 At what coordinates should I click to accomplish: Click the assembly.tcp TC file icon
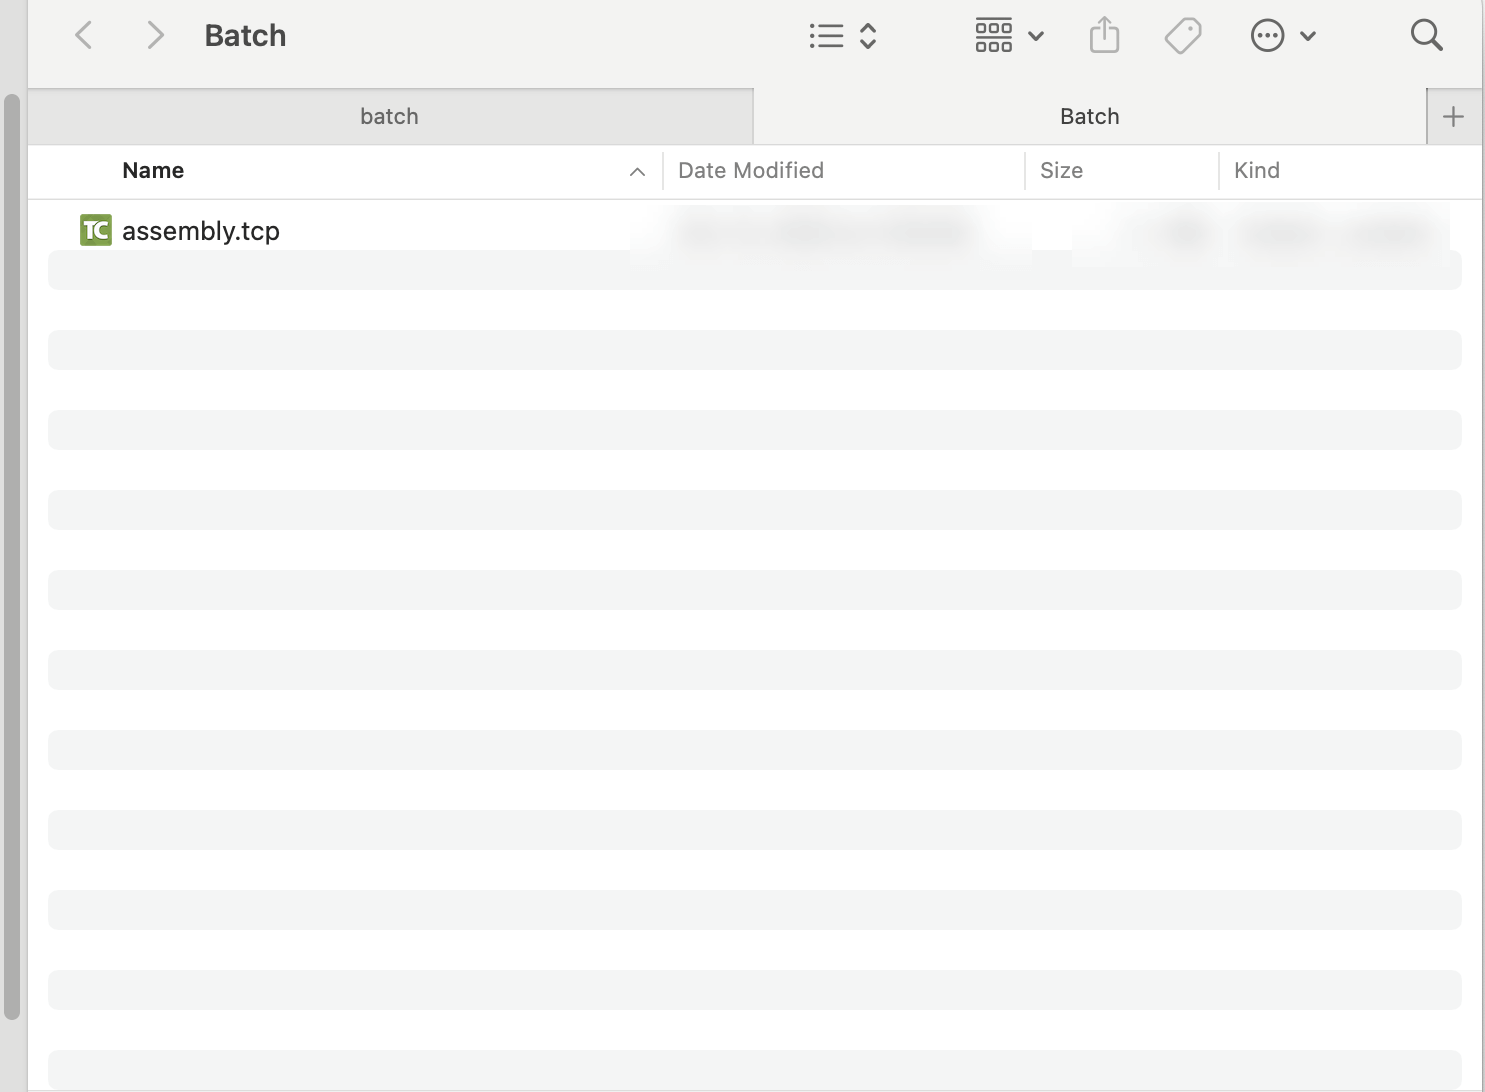click(x=96, y=230)
